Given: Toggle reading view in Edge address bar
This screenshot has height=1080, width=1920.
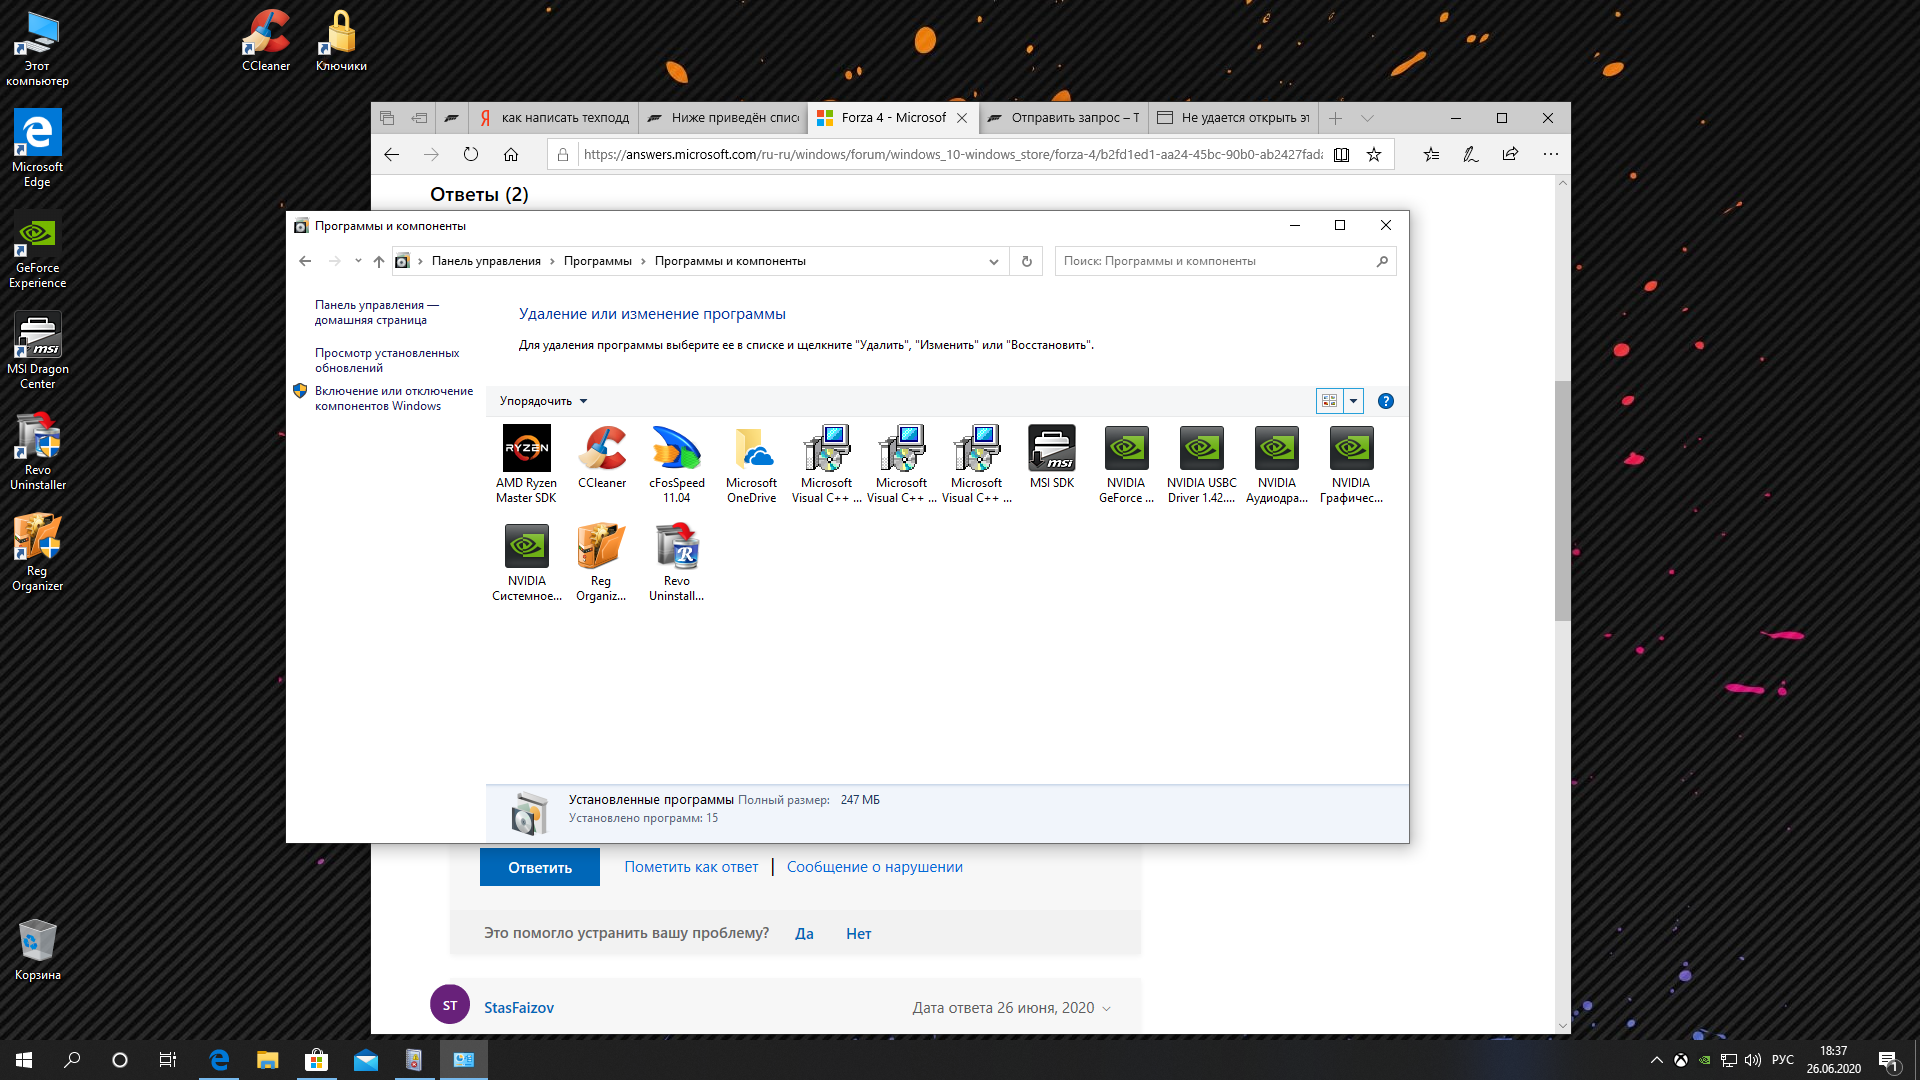Looking at the screenshot, I should tap(1341, 154).
